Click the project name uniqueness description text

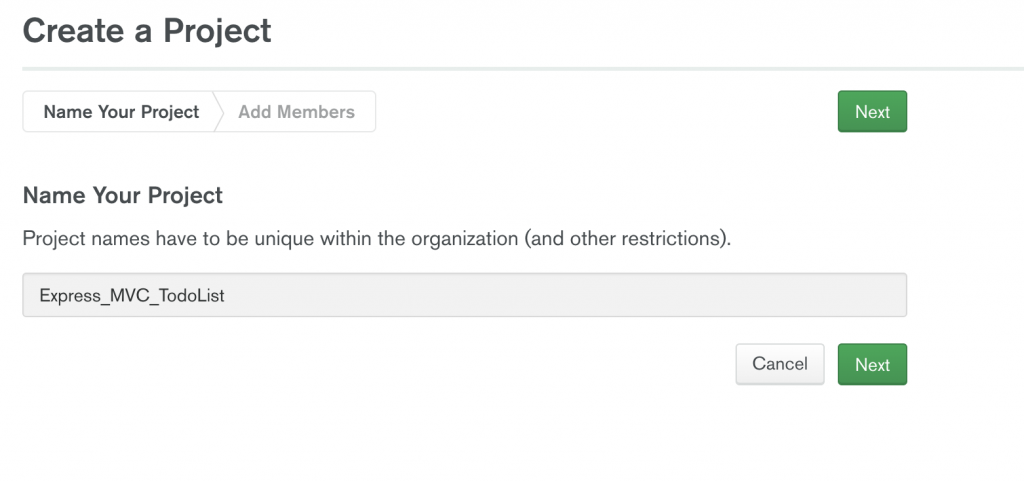pyautogui.click(x=377, y=241)
